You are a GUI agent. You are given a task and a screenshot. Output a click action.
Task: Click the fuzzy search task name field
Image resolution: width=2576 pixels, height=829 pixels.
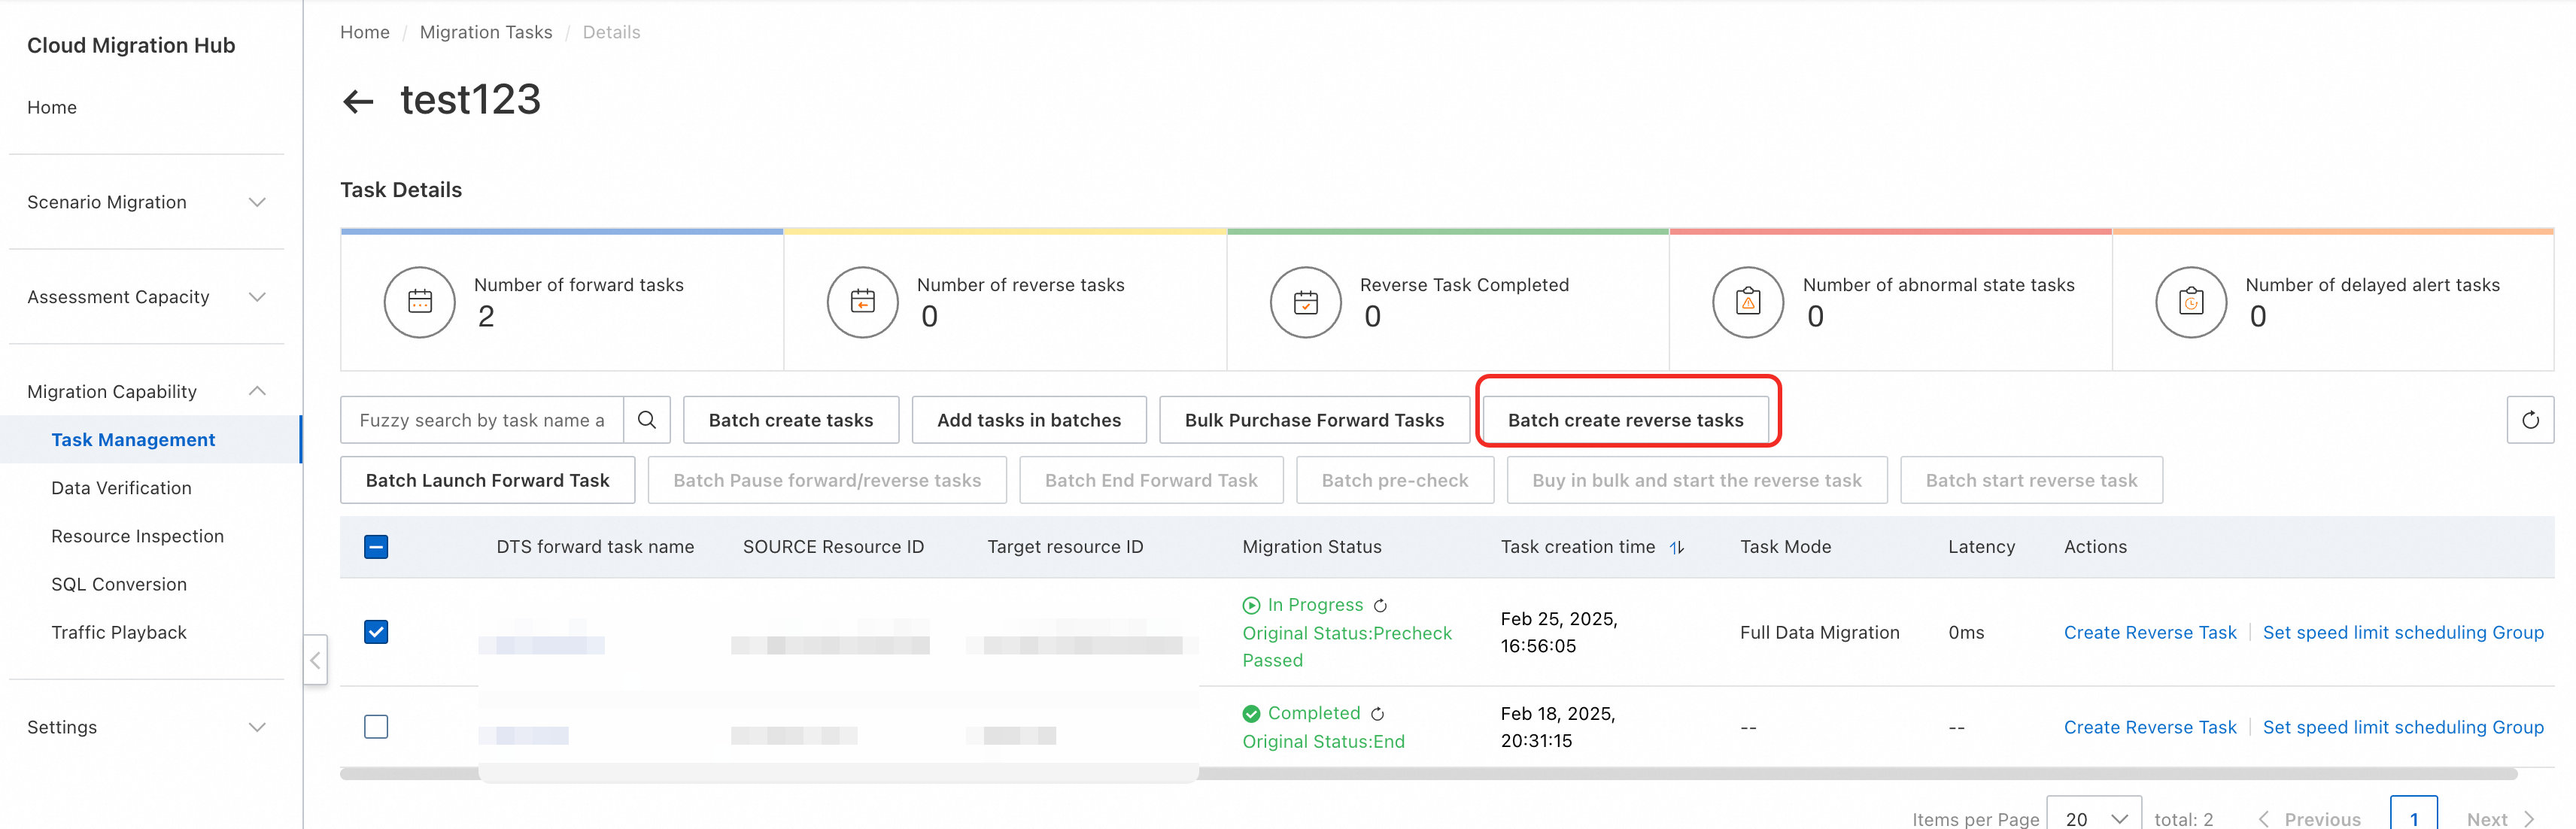[x=482, y=420]
